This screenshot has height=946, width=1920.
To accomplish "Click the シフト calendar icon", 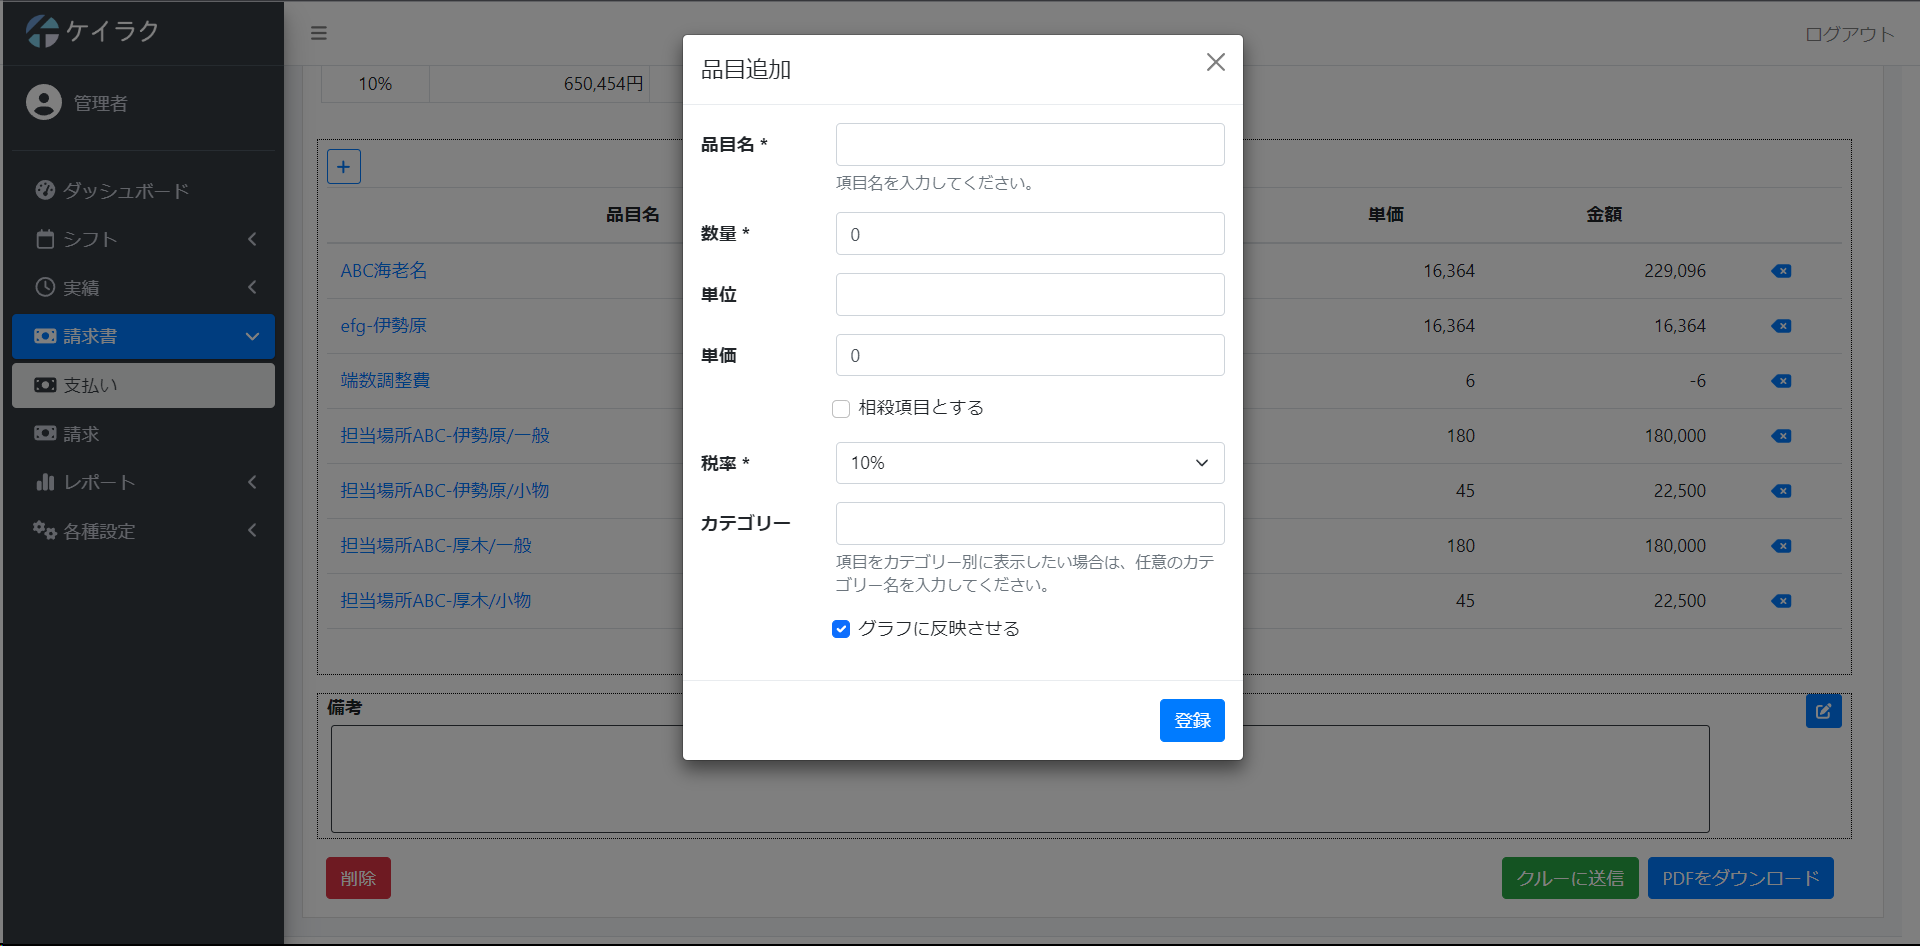I will click(45, 239).
